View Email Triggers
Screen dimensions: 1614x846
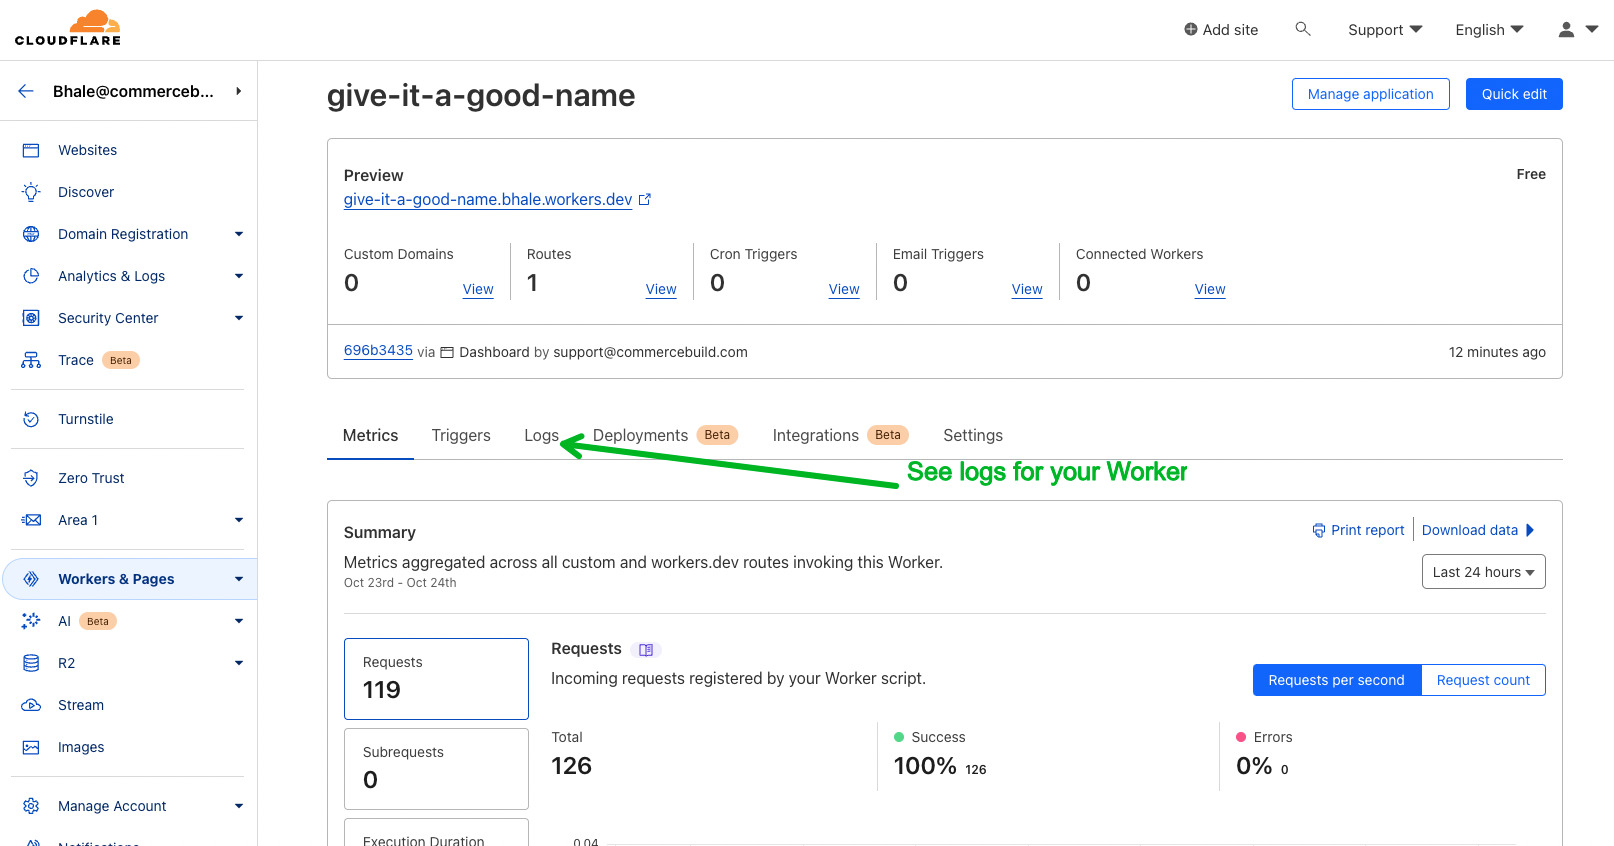tap(1027, 289)
